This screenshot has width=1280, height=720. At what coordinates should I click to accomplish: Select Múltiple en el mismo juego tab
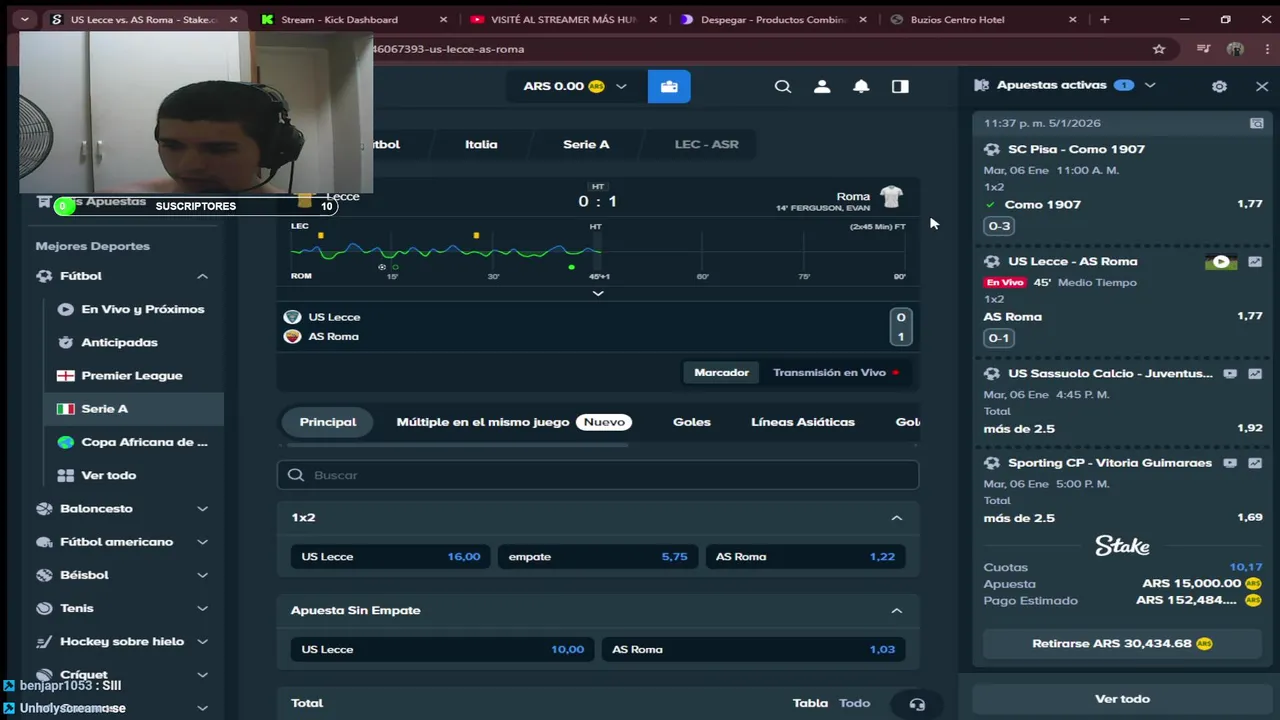point(514,422)
